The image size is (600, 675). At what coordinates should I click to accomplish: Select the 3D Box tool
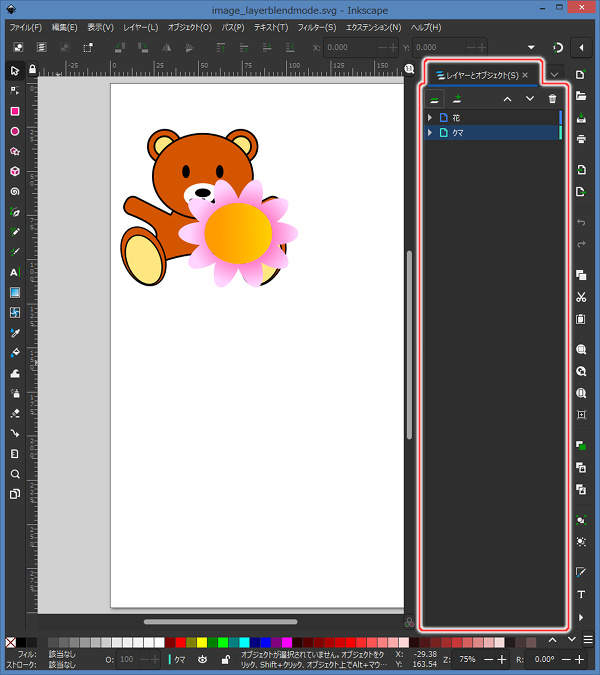pyautogui.click(x=15, y=171)
